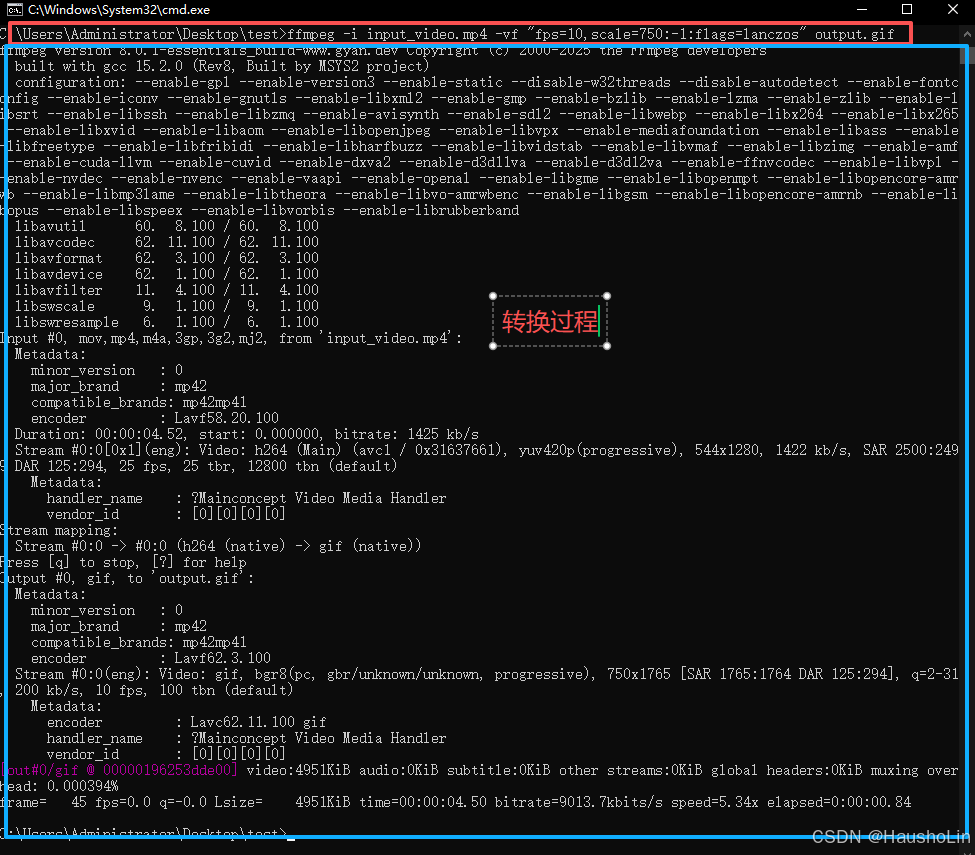Viewport: 975px width, 855px height.
Task: Click the scrollbar up arrow
Action: [x=968, y=34]
